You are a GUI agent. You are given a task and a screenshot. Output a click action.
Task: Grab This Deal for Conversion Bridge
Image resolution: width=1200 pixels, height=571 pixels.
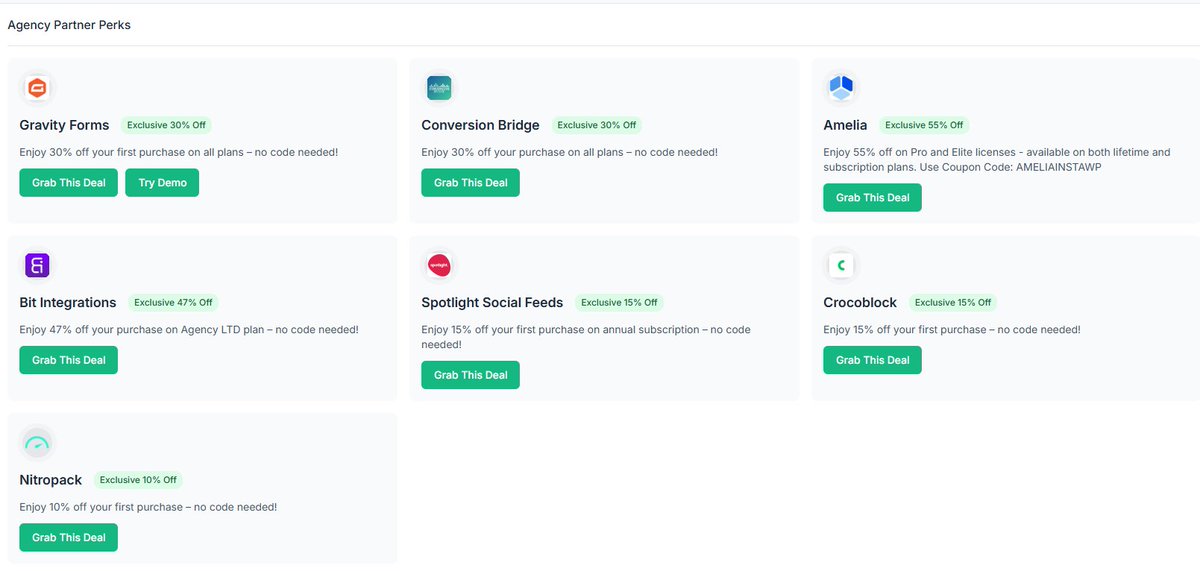[x=471, y=183]
